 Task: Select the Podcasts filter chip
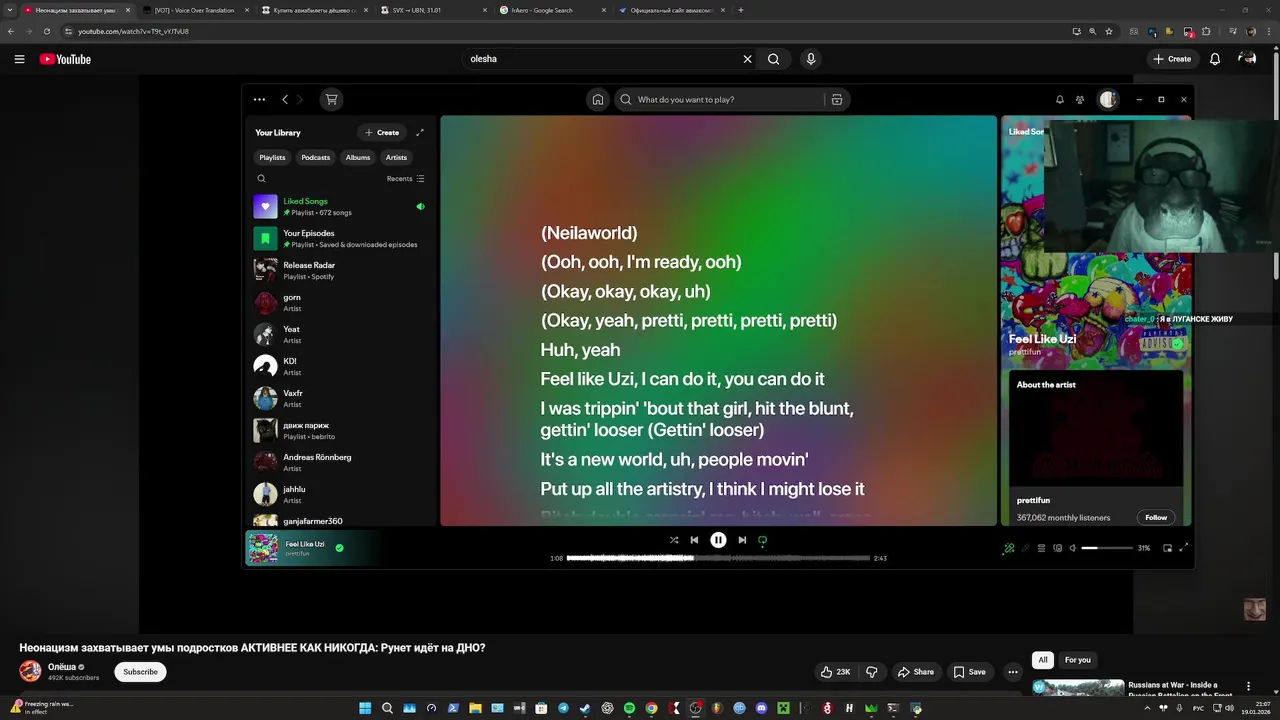point(316,157)
